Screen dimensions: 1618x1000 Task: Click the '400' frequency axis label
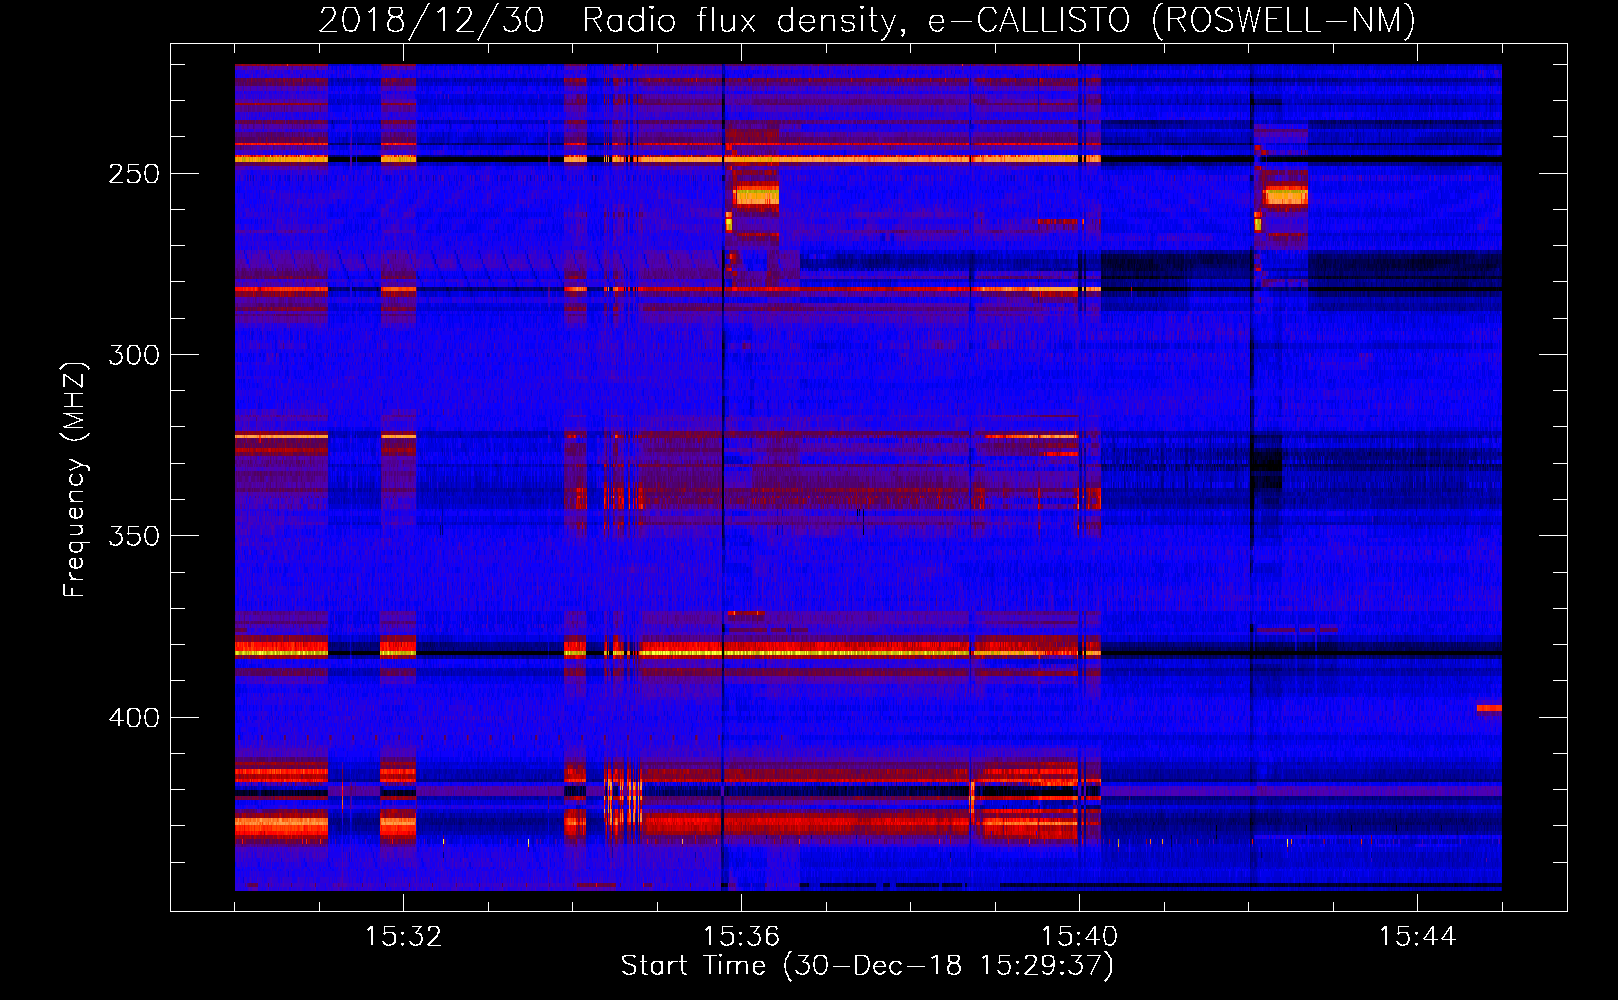134,718
